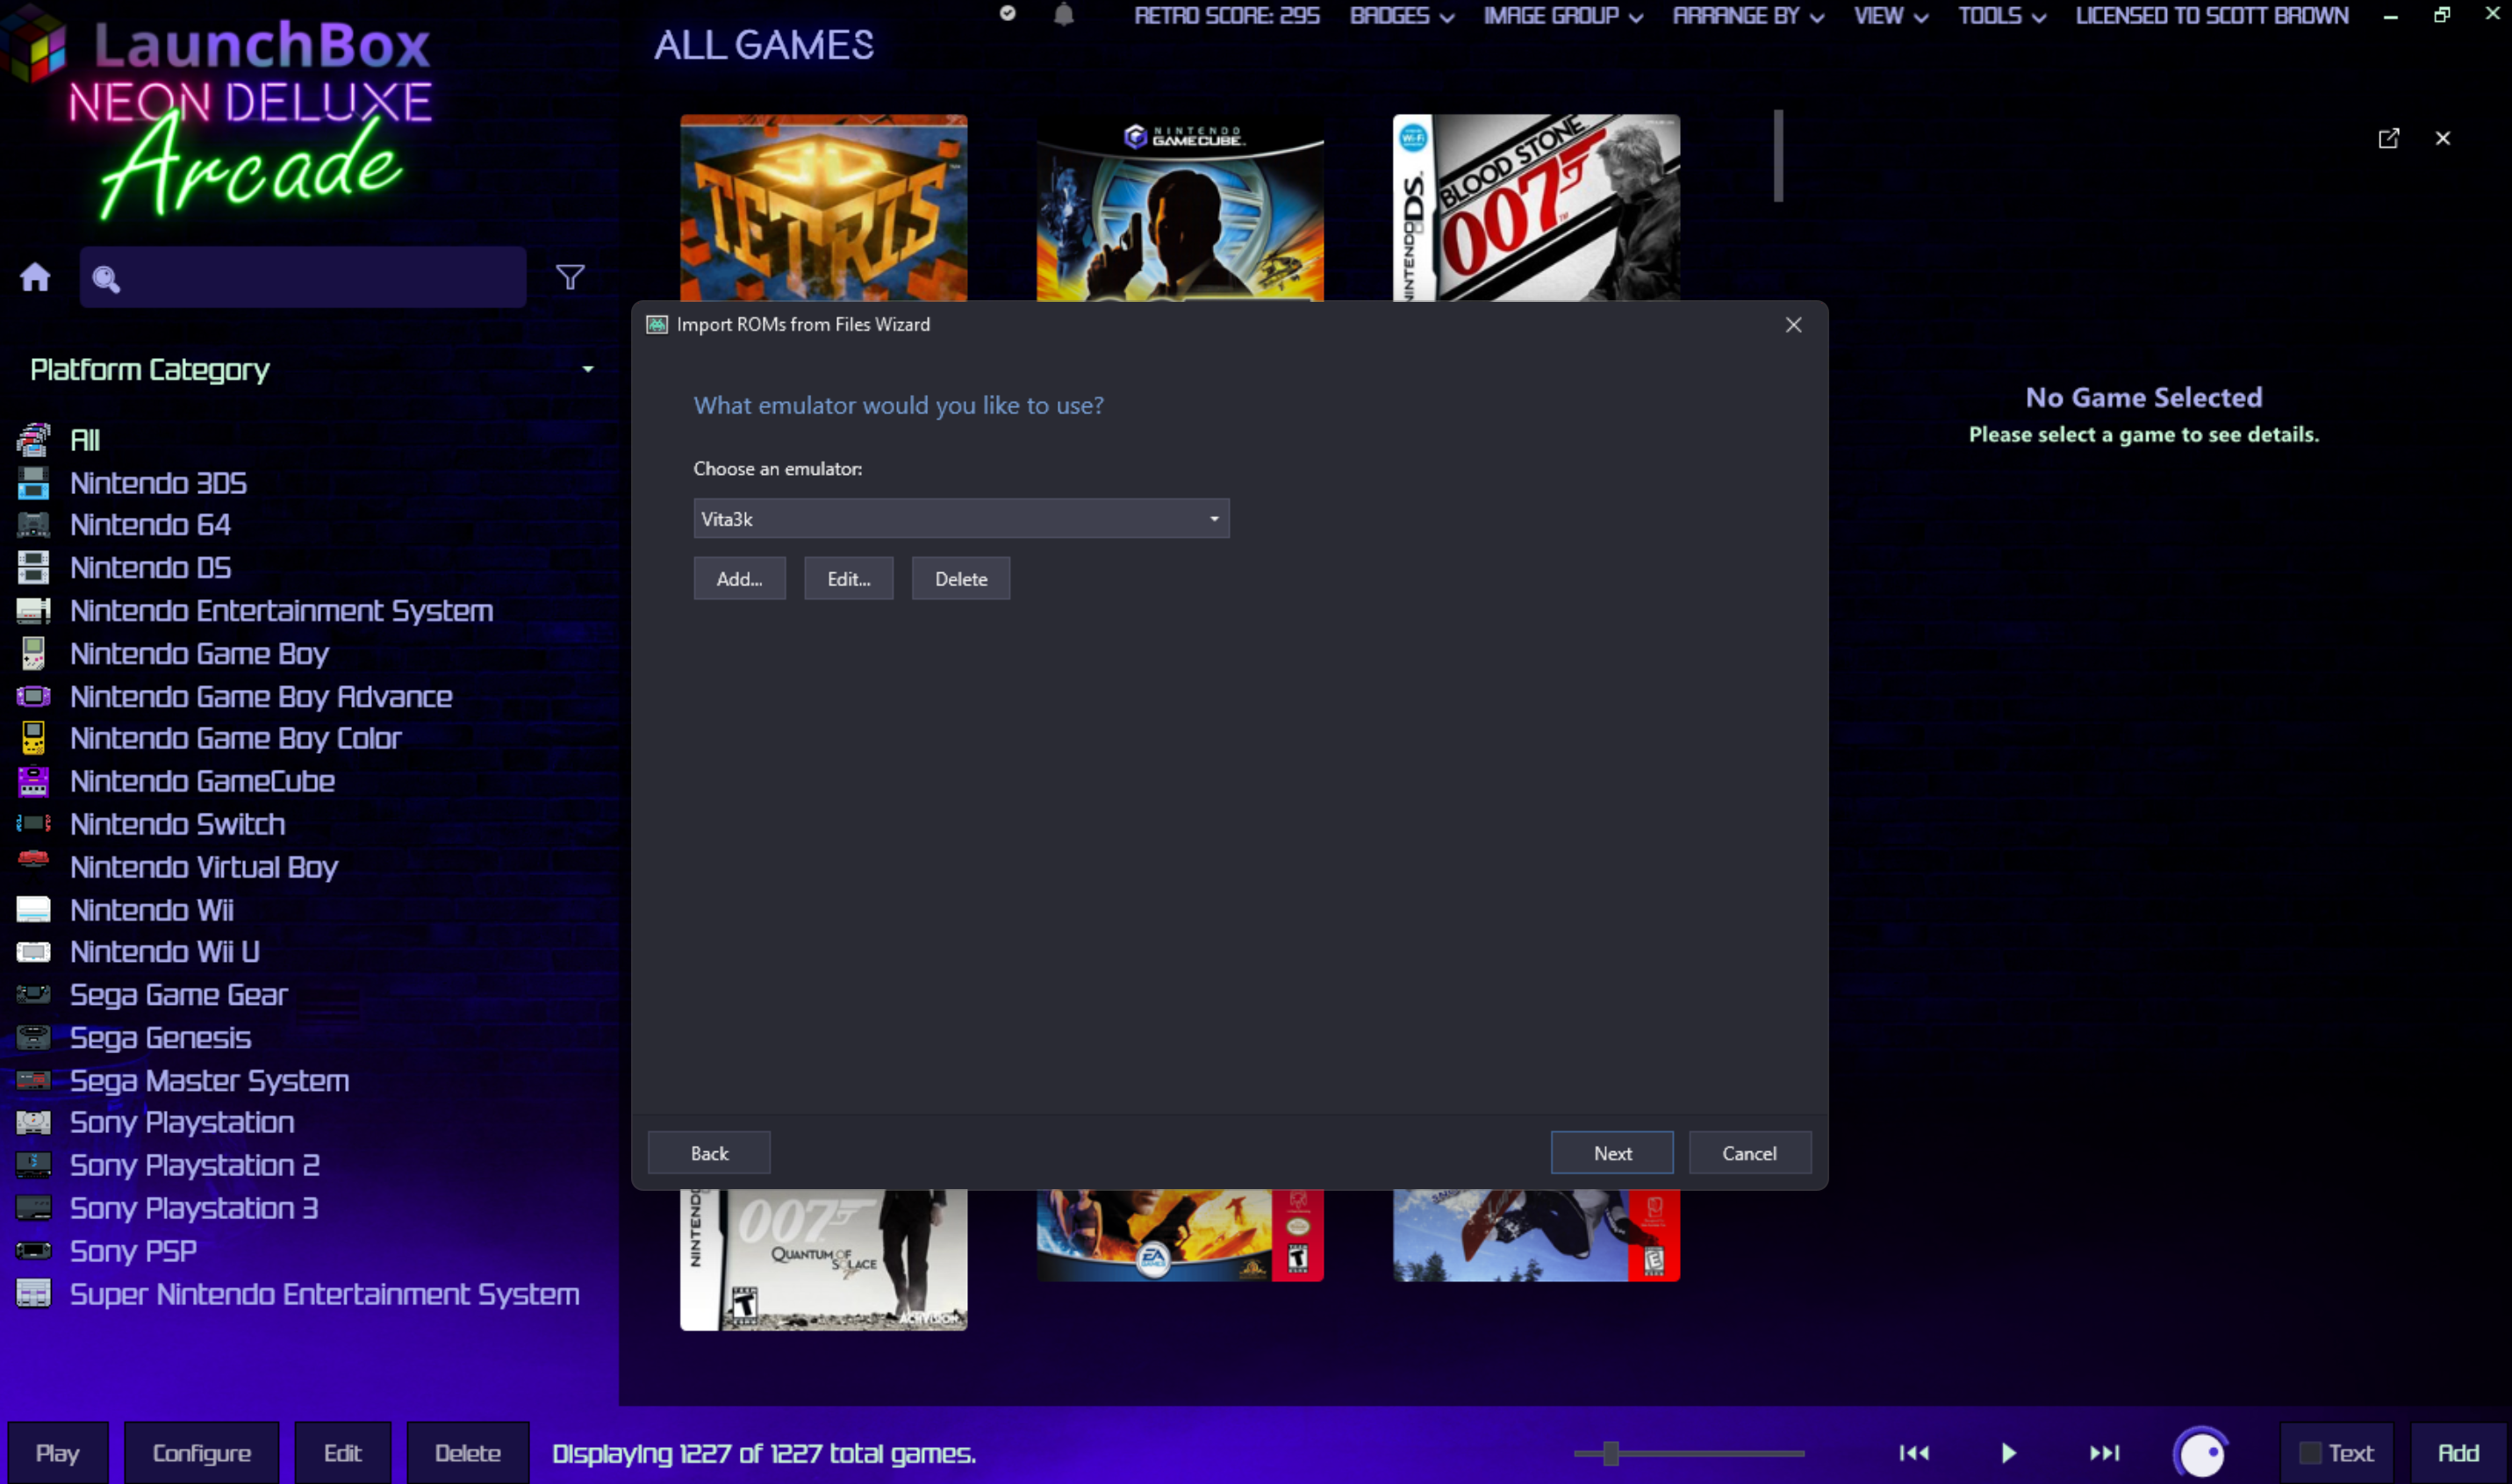Cancel the import wizard
The height and width of the screenshot is (1484, 2512).
[x=1749, y=1153]
